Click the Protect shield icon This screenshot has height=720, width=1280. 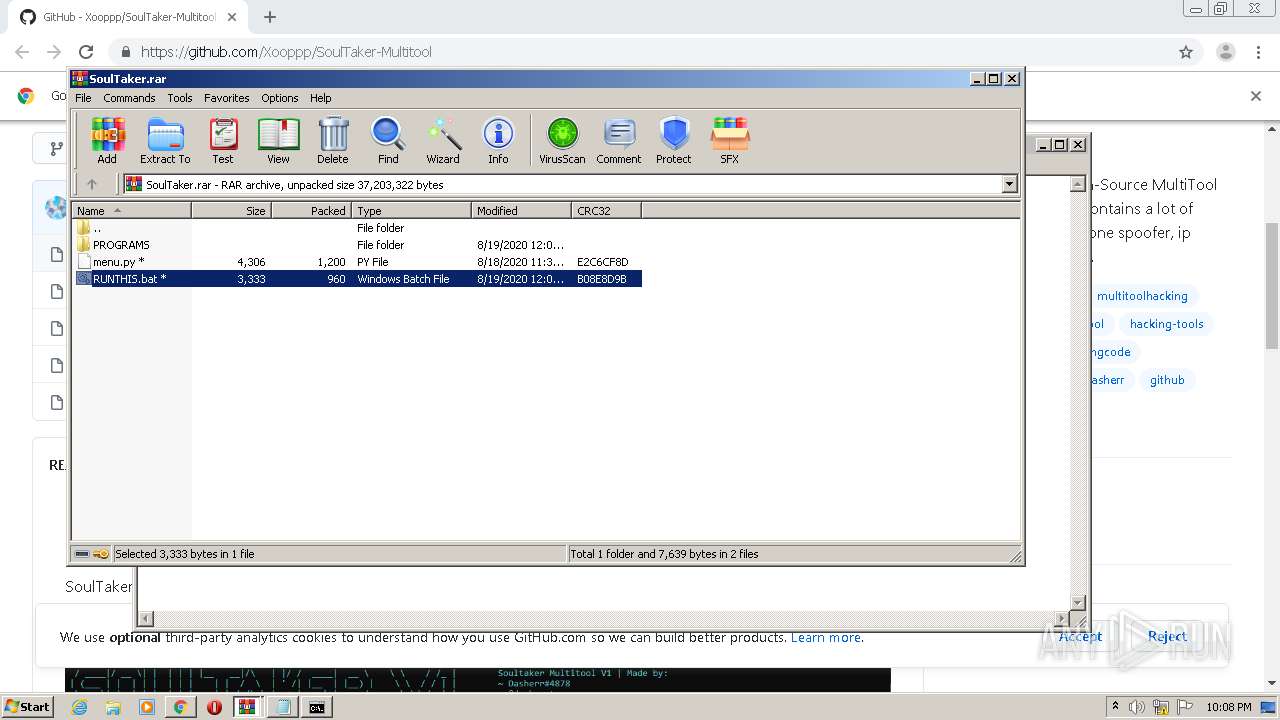674,140
